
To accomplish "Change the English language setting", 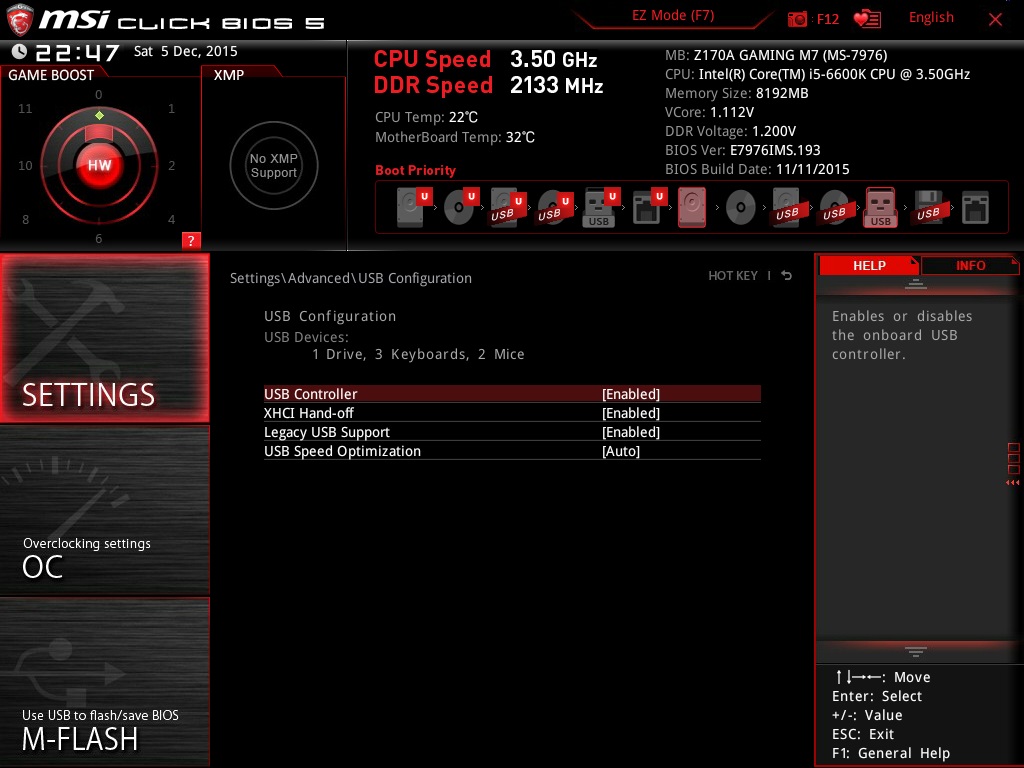I will pos(931,18).
